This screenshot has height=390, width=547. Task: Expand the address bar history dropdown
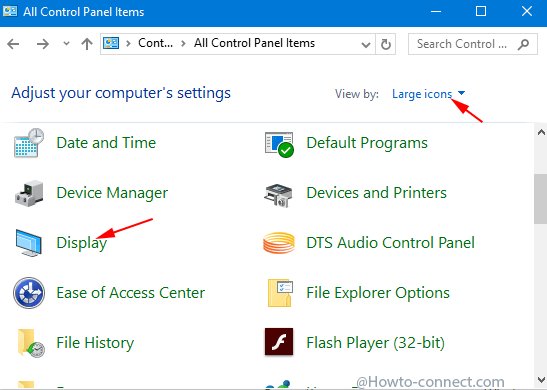[x=366, y=45]
